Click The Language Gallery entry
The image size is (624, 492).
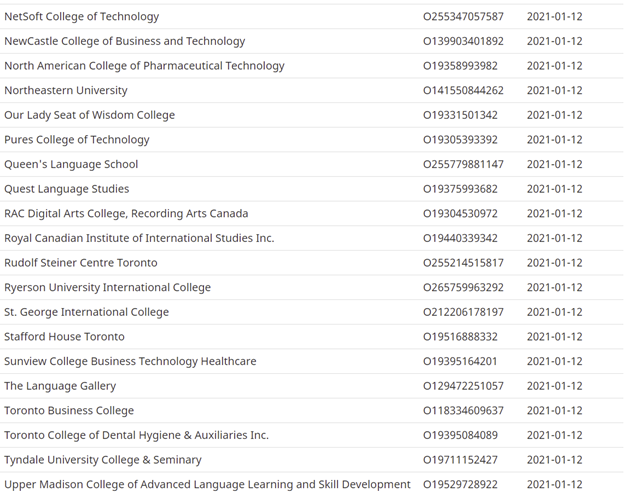60,386
